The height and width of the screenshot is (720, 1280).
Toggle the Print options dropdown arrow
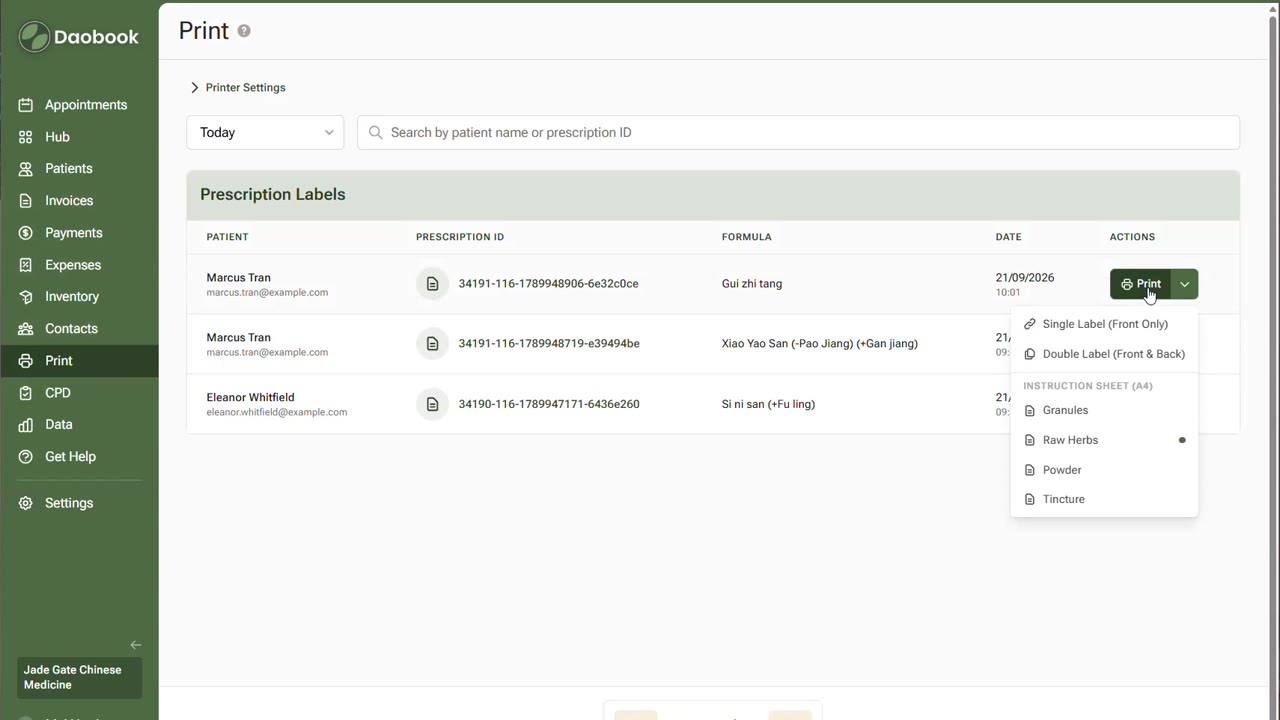(x=1184, y=284)
